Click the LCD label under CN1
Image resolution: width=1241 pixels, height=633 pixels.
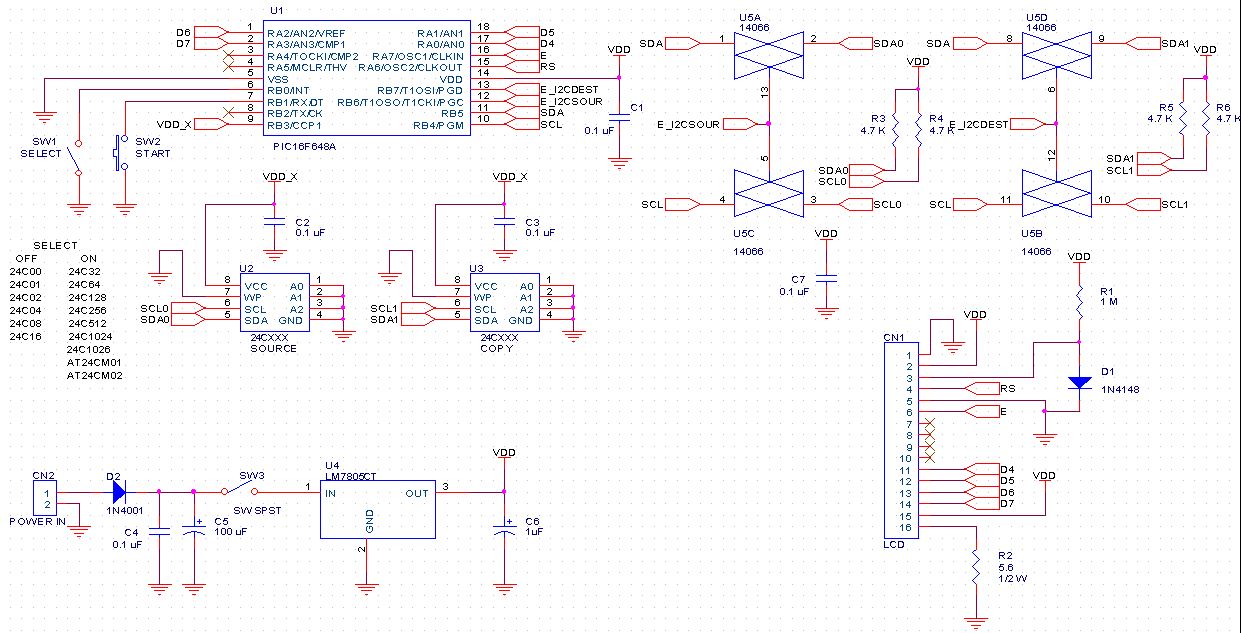pos(893,546)
